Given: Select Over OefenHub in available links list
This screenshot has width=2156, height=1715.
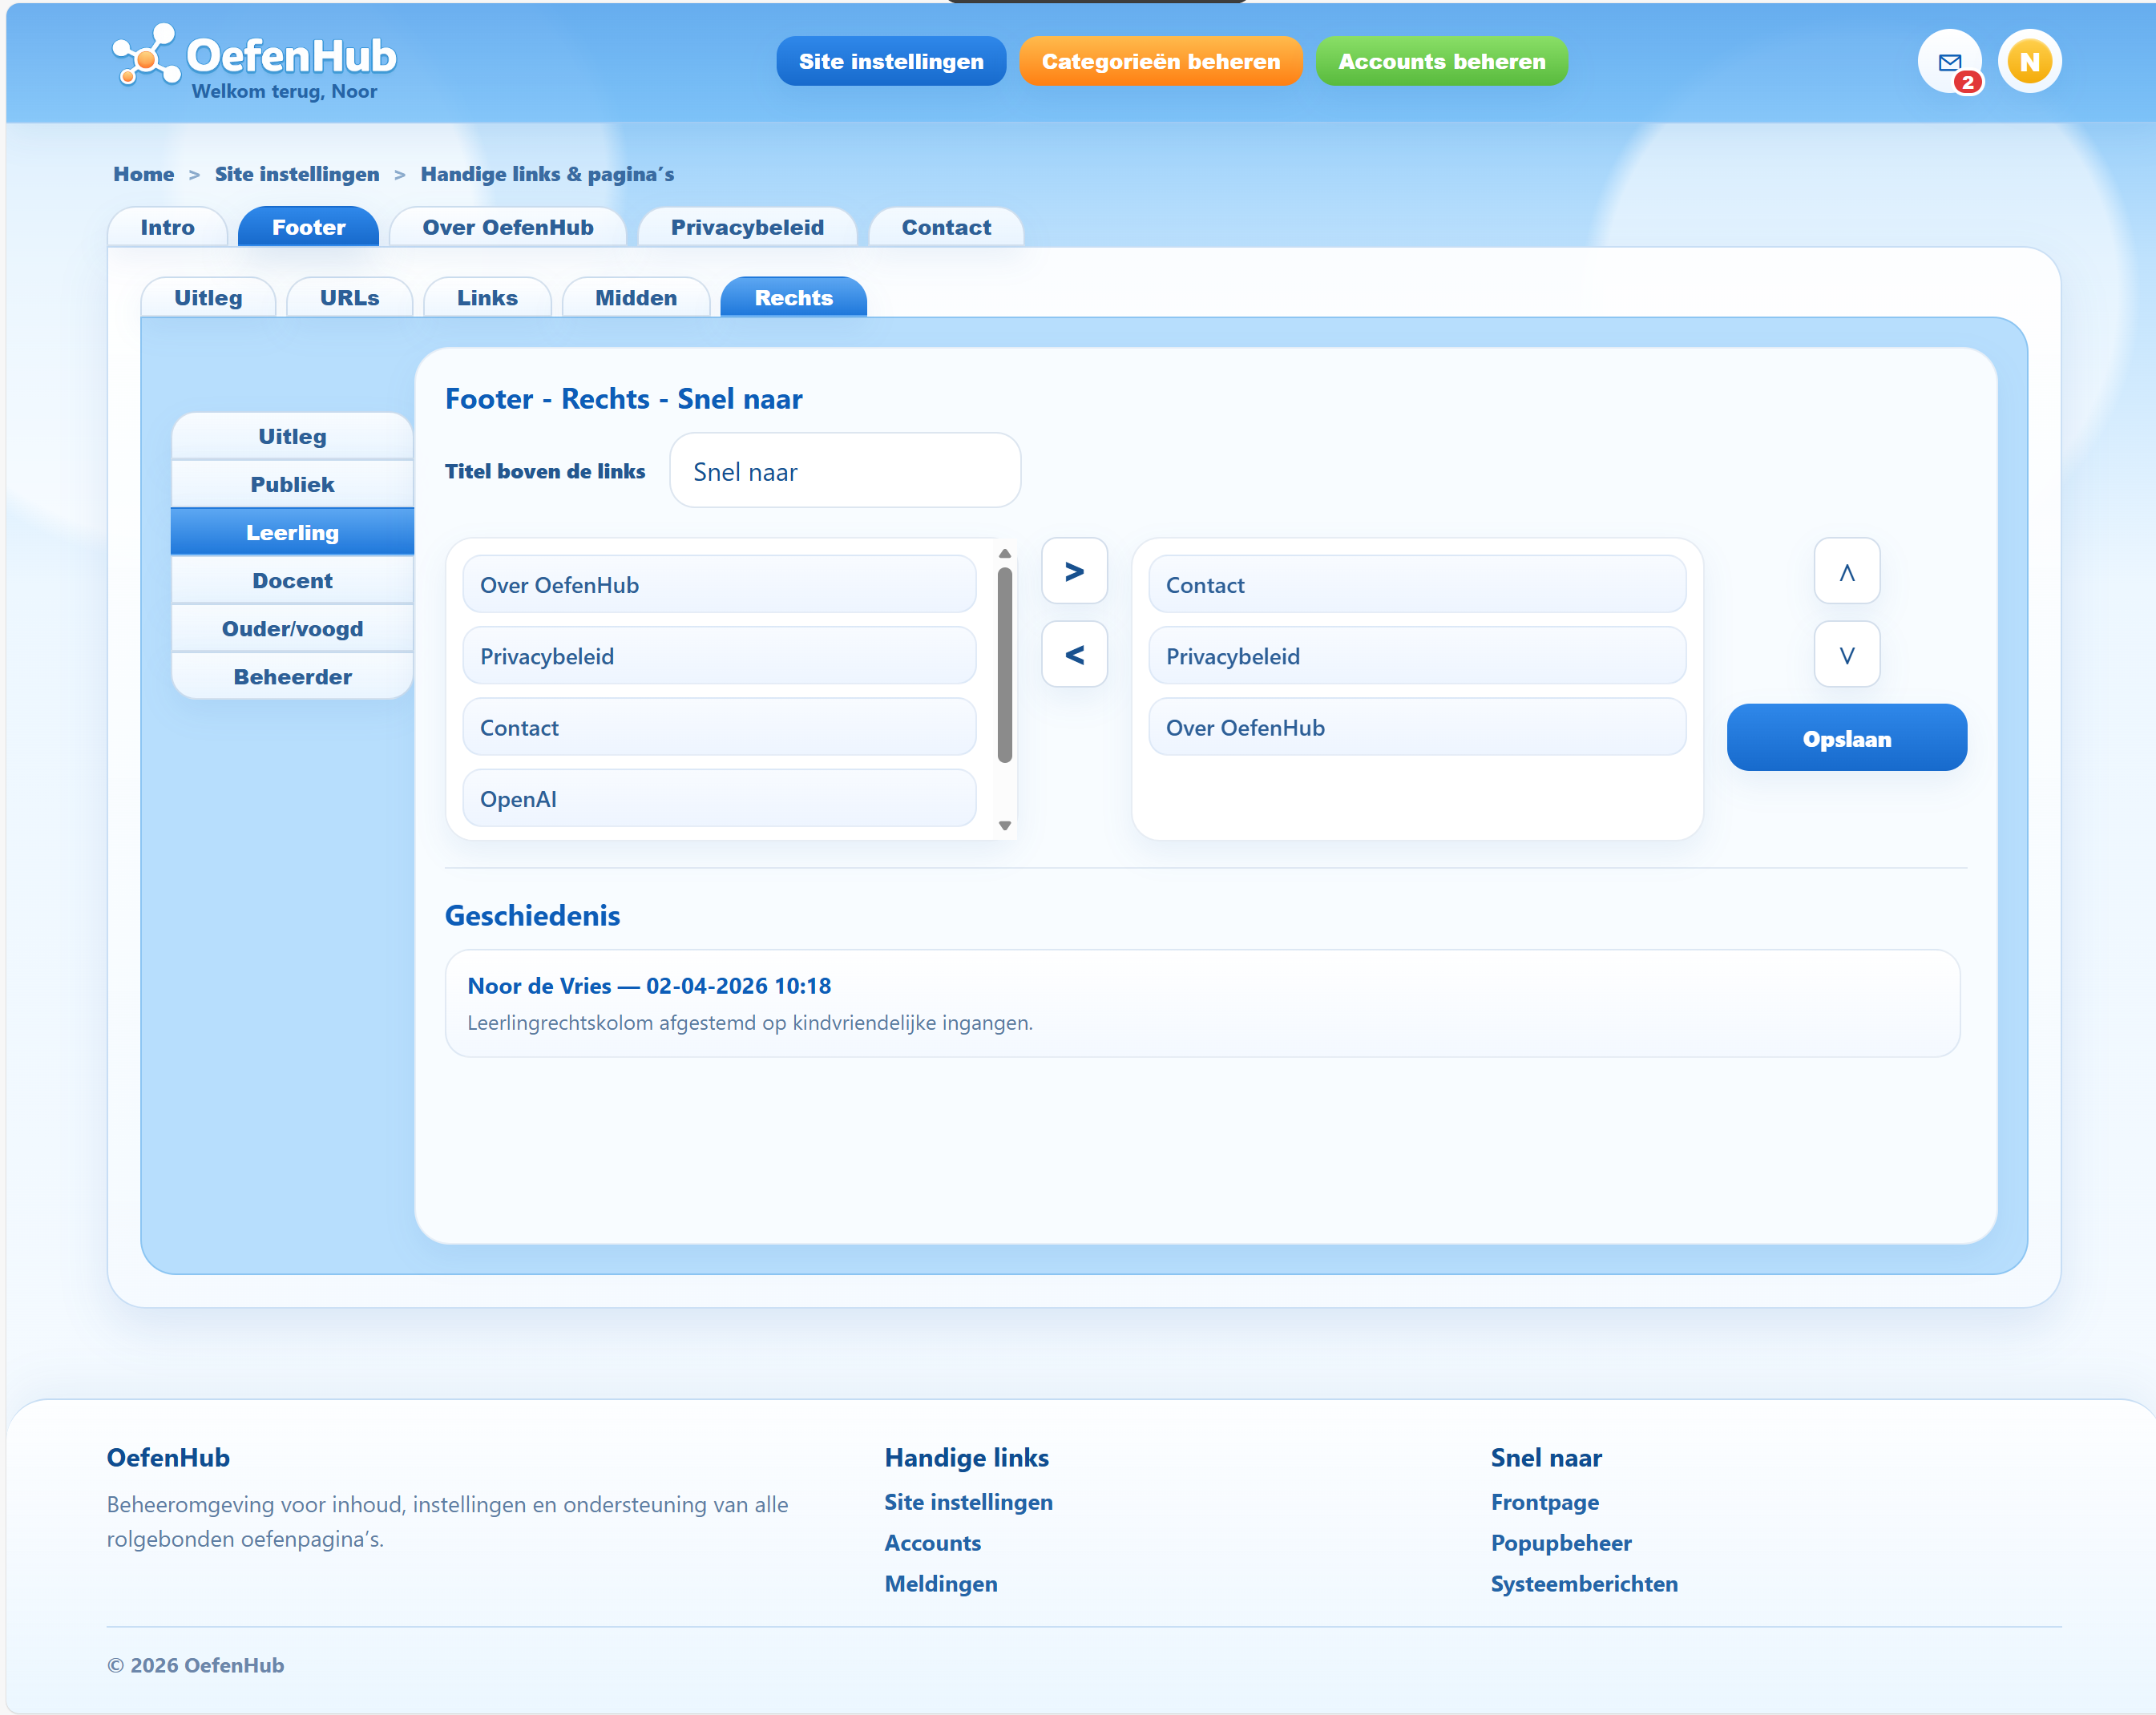Looking at the screenshot, I should click(x=719, y=584).
